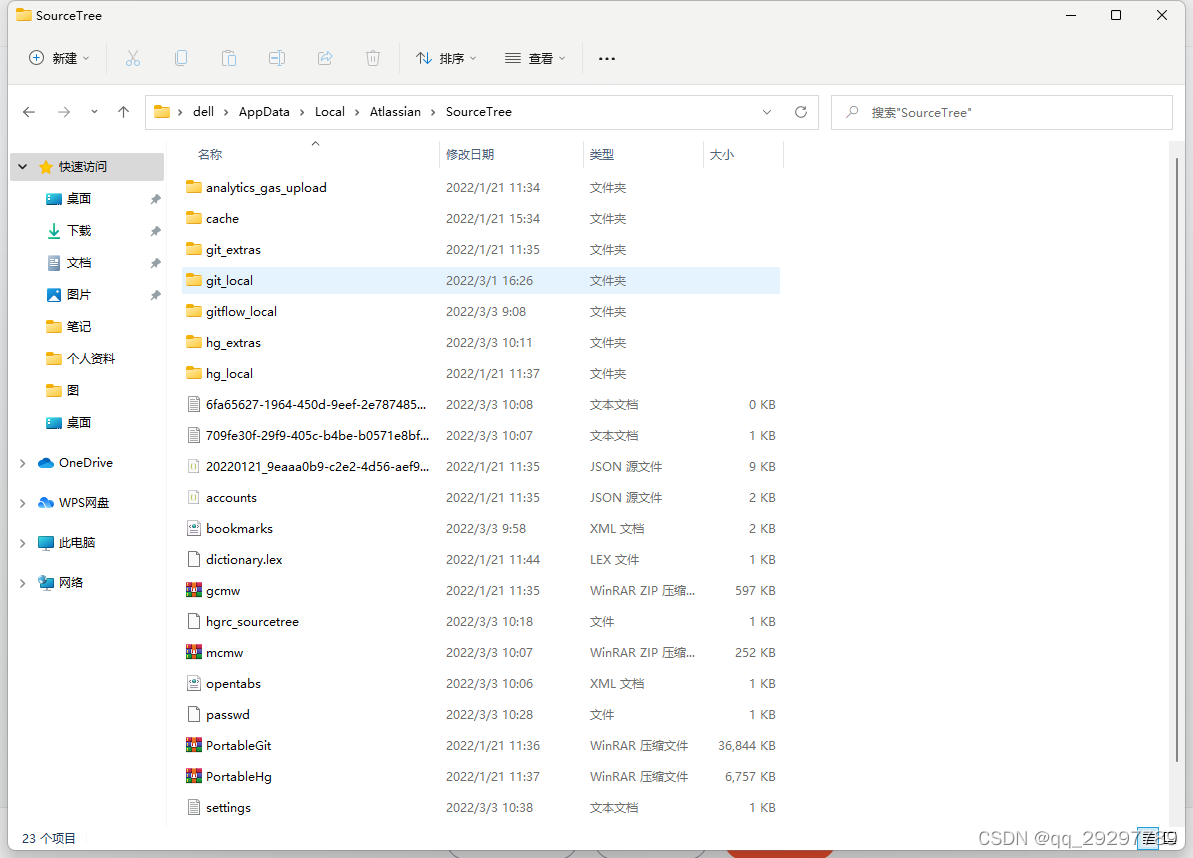Click the Share icon in the toolbar

click(325, 58)
